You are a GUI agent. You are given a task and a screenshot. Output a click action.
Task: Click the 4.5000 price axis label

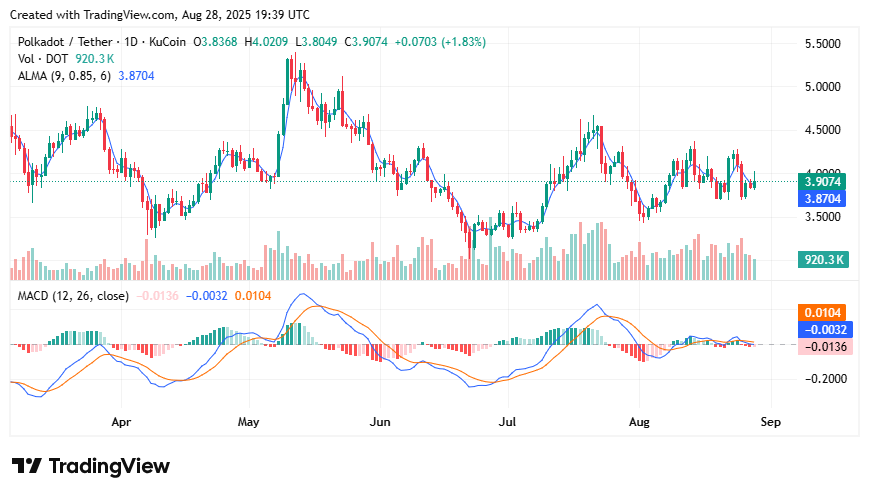[822, 130]
